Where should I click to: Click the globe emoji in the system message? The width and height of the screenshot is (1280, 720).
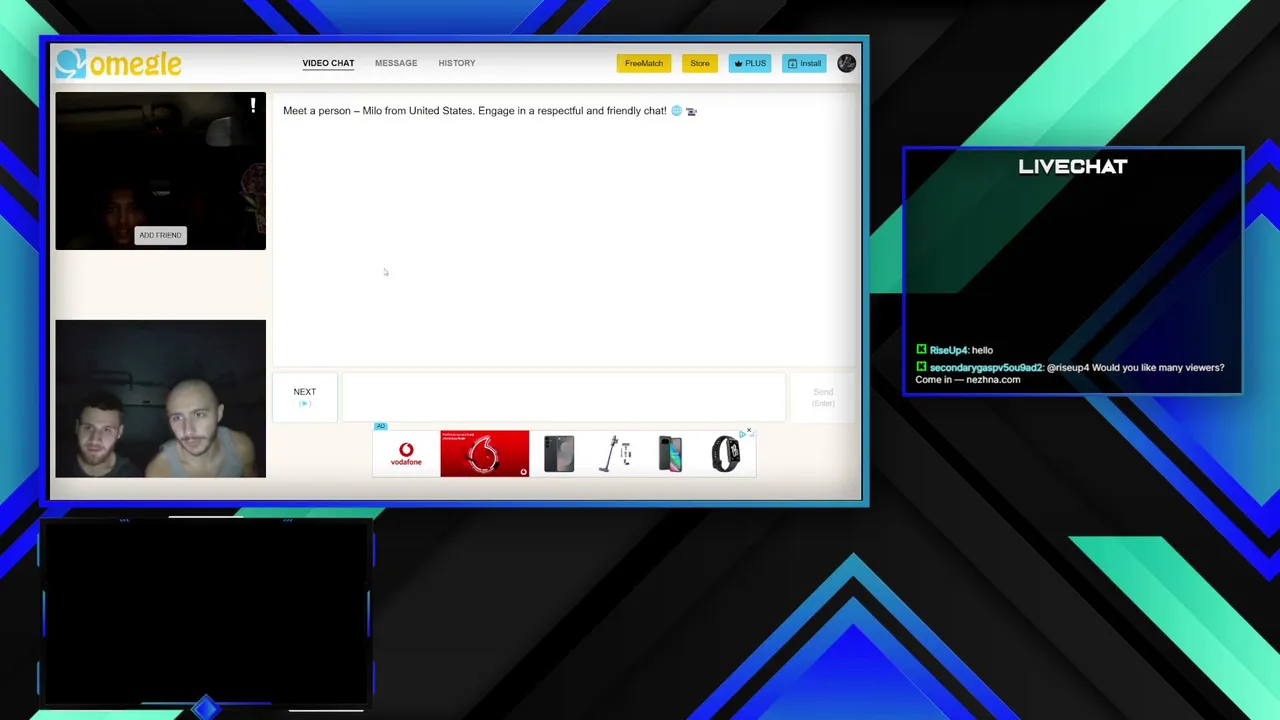pyautogui.click(x=676, y=111)
